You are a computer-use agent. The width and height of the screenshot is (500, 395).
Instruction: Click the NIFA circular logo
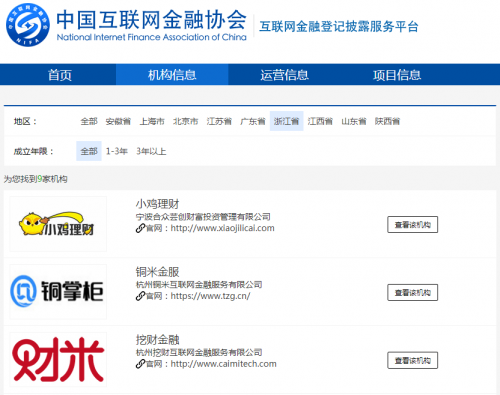point(28,25)
